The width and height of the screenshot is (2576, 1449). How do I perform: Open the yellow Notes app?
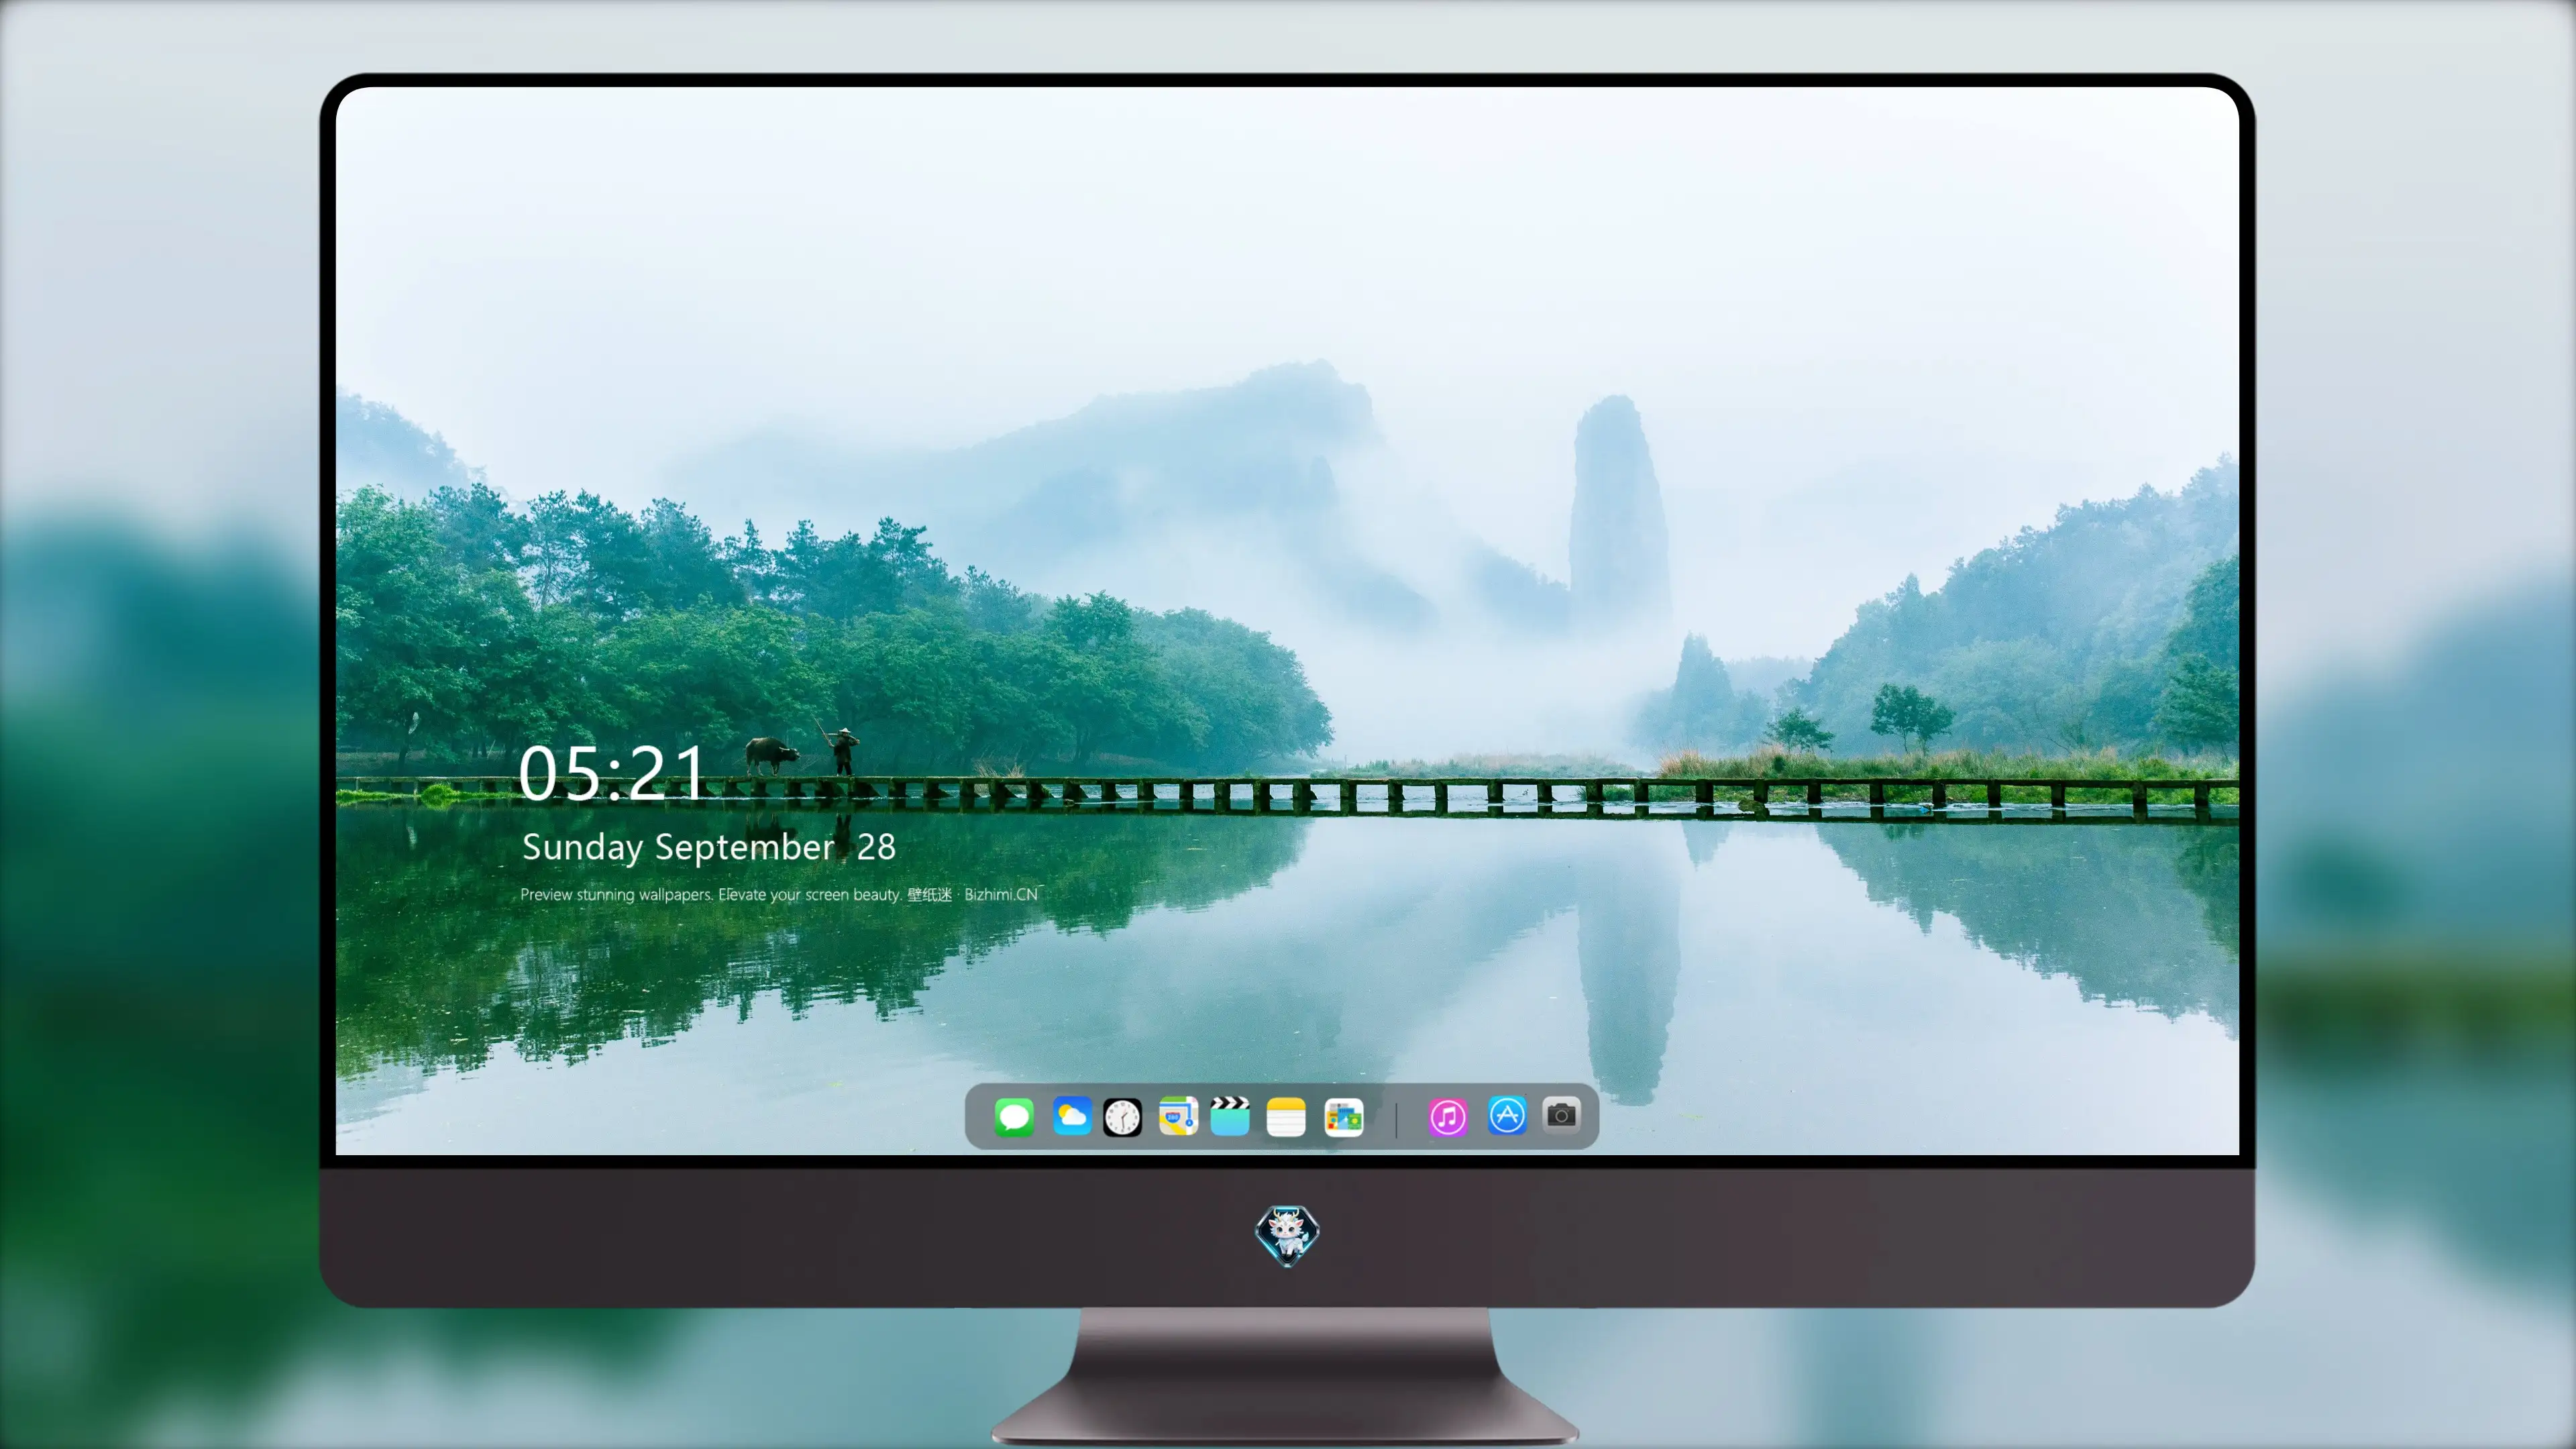coord(1286,1117)
